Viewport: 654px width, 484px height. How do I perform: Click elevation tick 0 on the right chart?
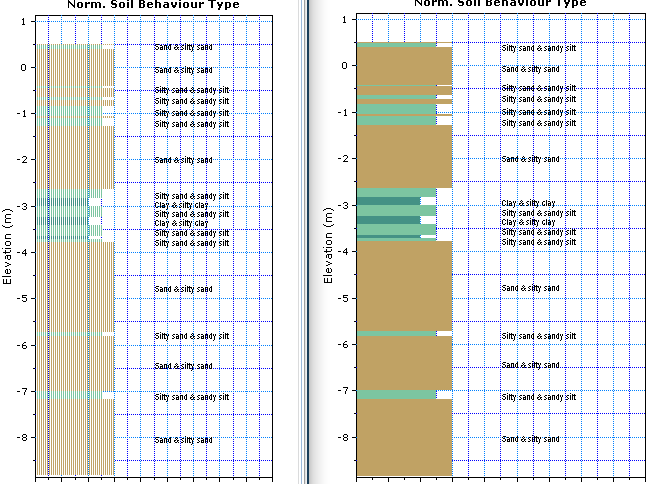point(345,66)
